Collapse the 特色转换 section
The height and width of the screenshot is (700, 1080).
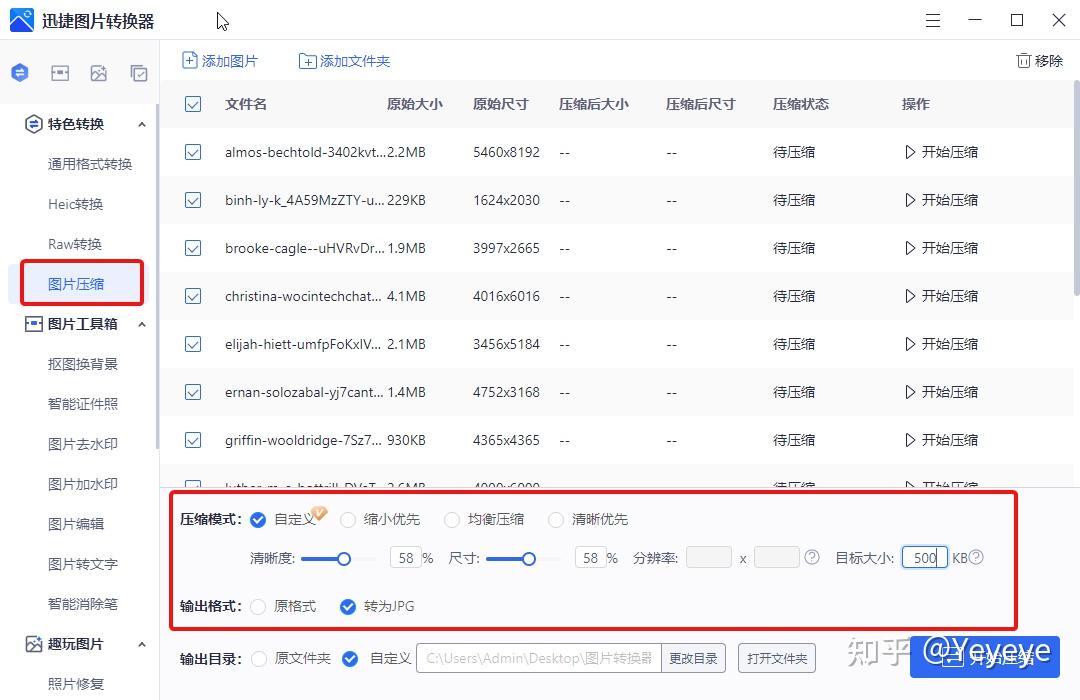coord(142,124)
